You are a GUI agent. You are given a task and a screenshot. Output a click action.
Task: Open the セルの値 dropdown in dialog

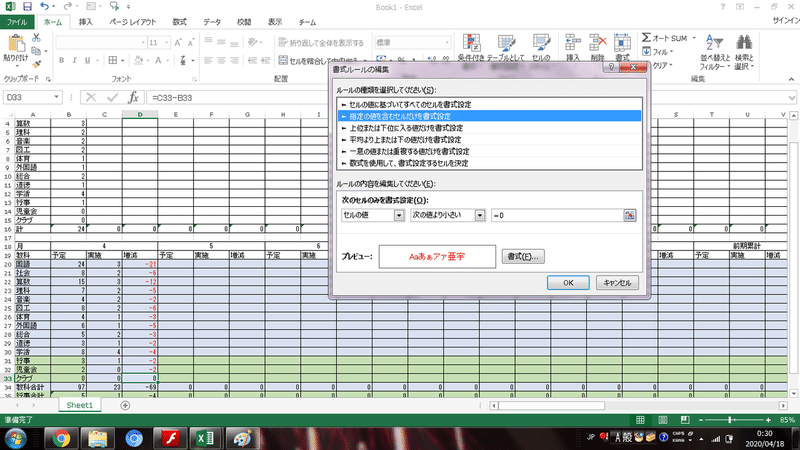(x=399, y=215)
